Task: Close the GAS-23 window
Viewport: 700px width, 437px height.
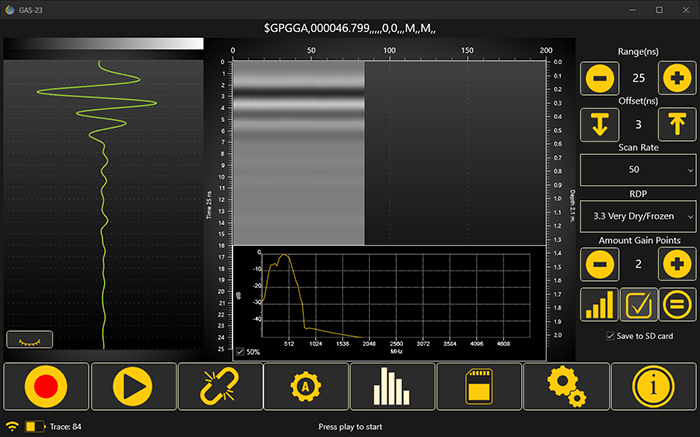Action: [x=686, y=10]
